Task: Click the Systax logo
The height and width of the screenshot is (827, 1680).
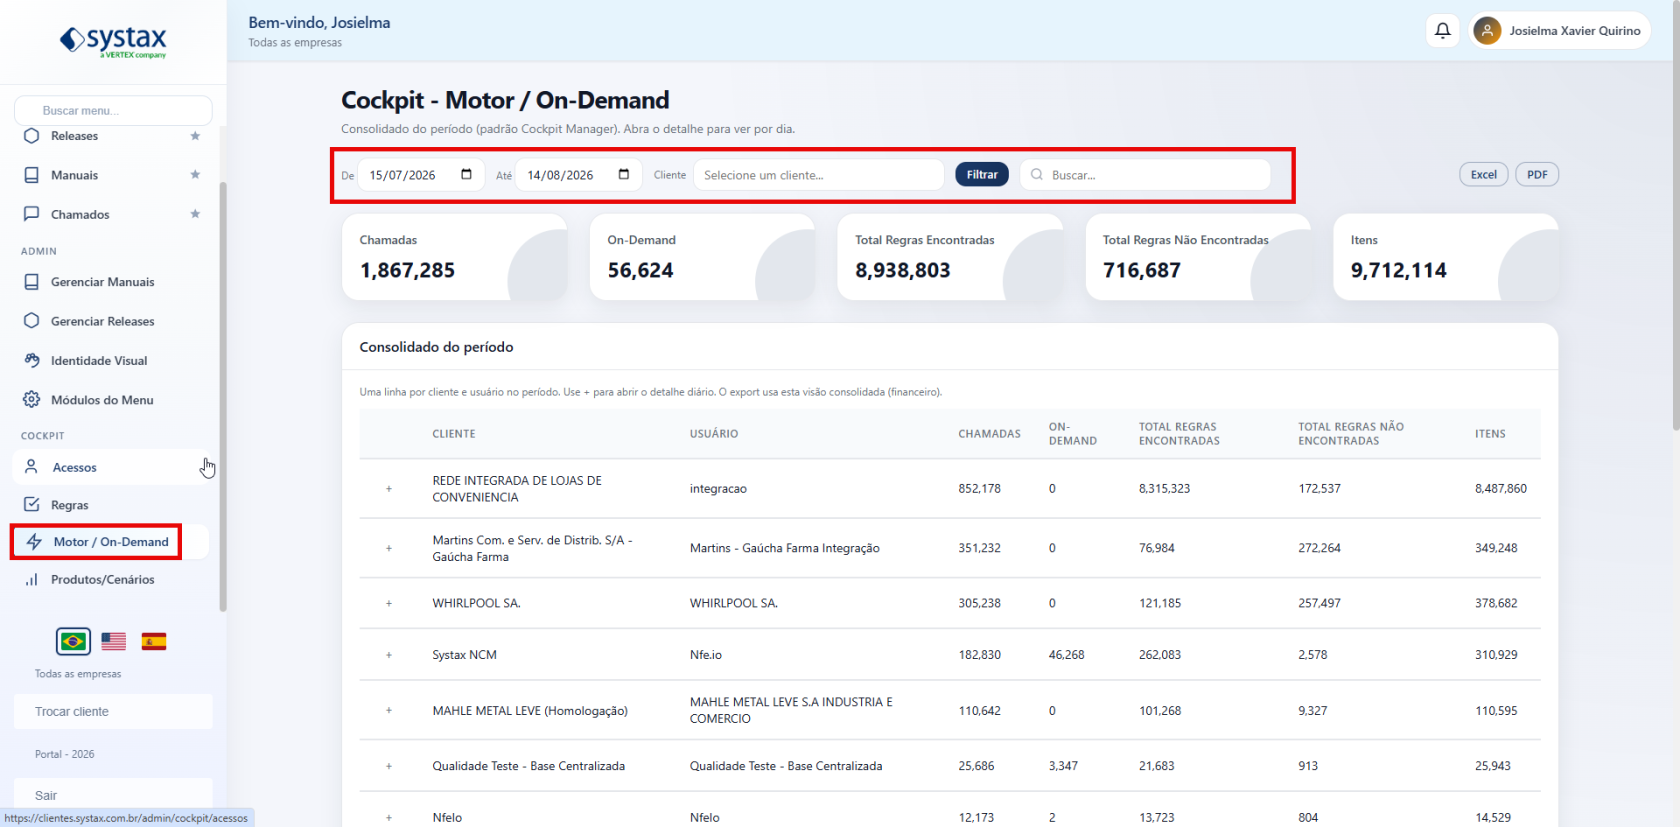Action: click(113, 41)
